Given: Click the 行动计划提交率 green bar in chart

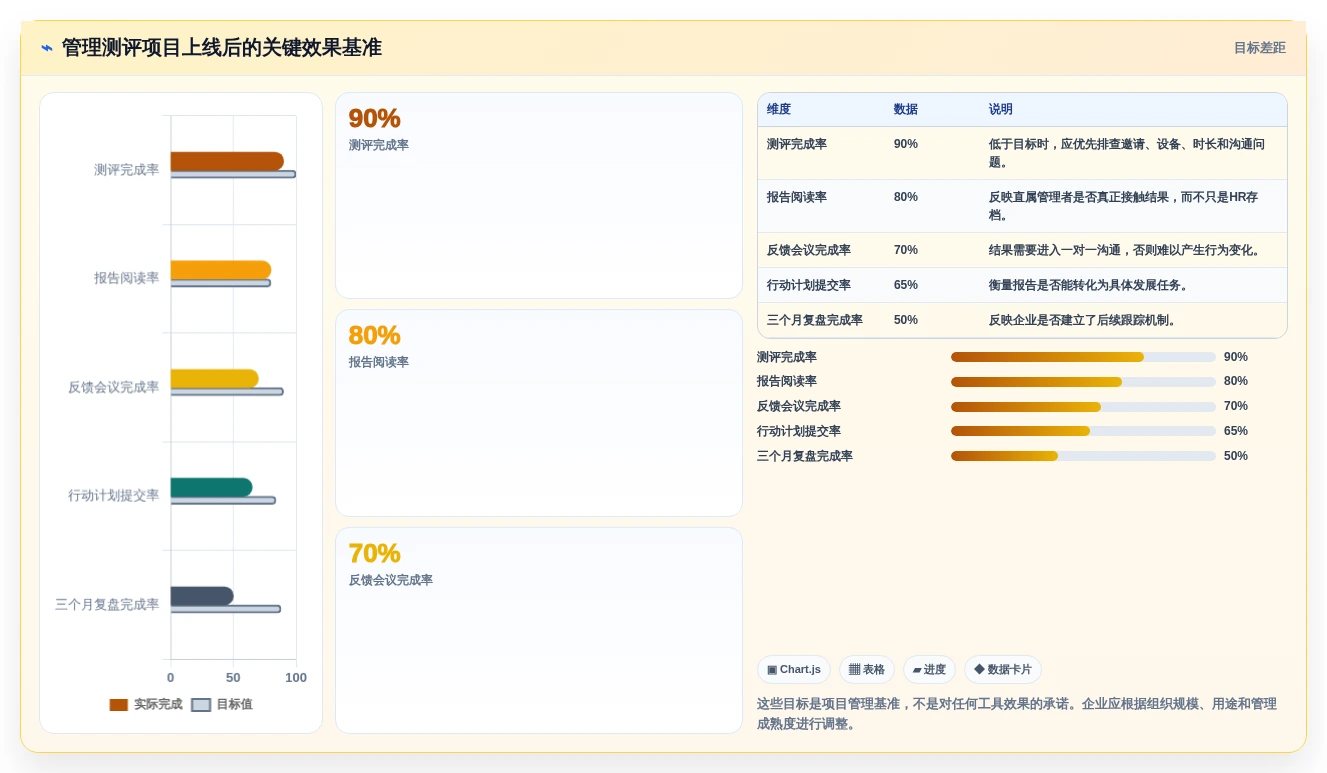Looking at the screenshot, I should pos(211,487).
